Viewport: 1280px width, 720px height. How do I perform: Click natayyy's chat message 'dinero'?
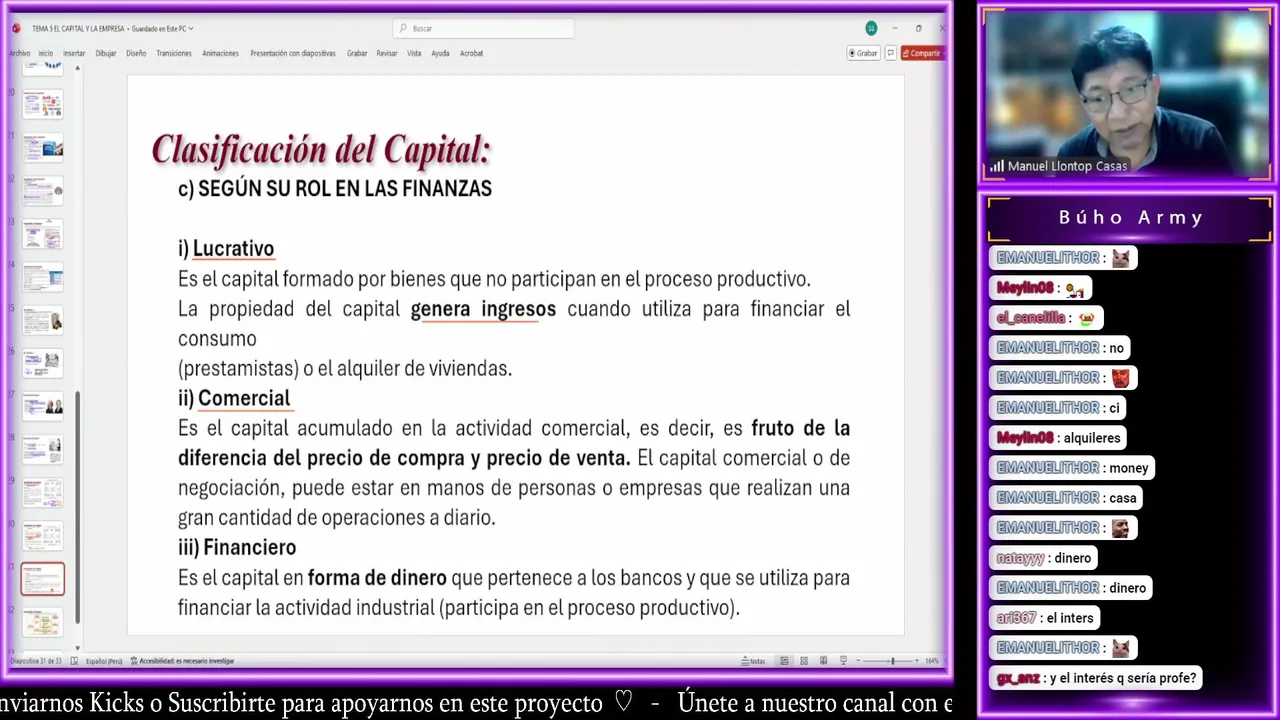pyautogui.click(x=1073, y=558)
